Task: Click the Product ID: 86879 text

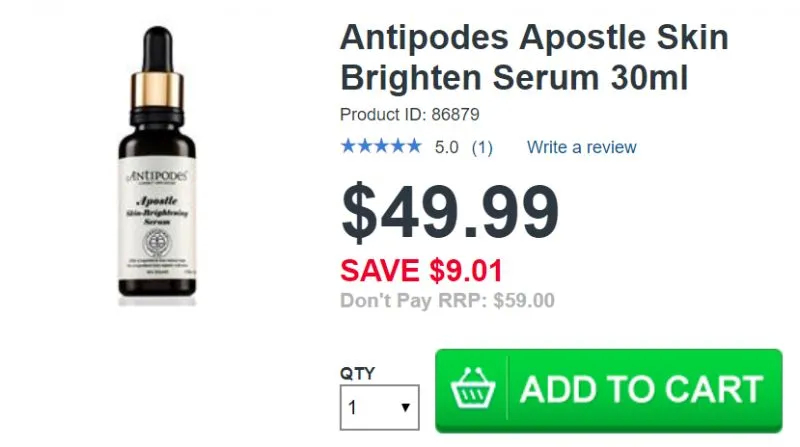Action: click(x=410, y=114)
